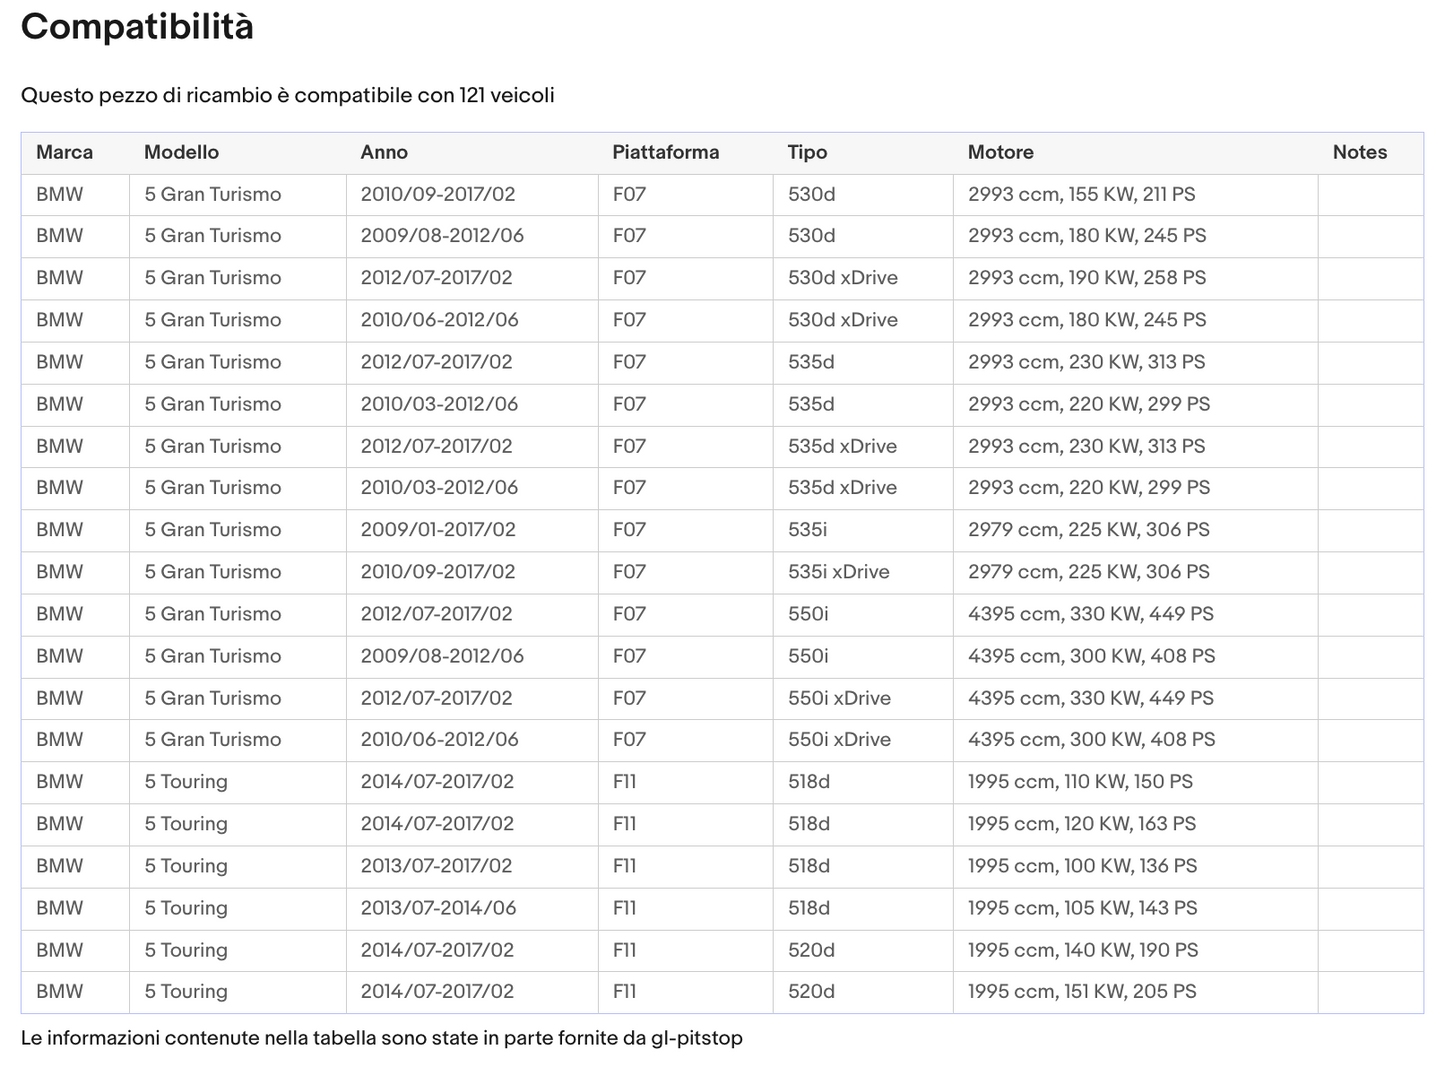1445x1067 pixels.
Task: Click the Modello column header
Action: point(181,152)
